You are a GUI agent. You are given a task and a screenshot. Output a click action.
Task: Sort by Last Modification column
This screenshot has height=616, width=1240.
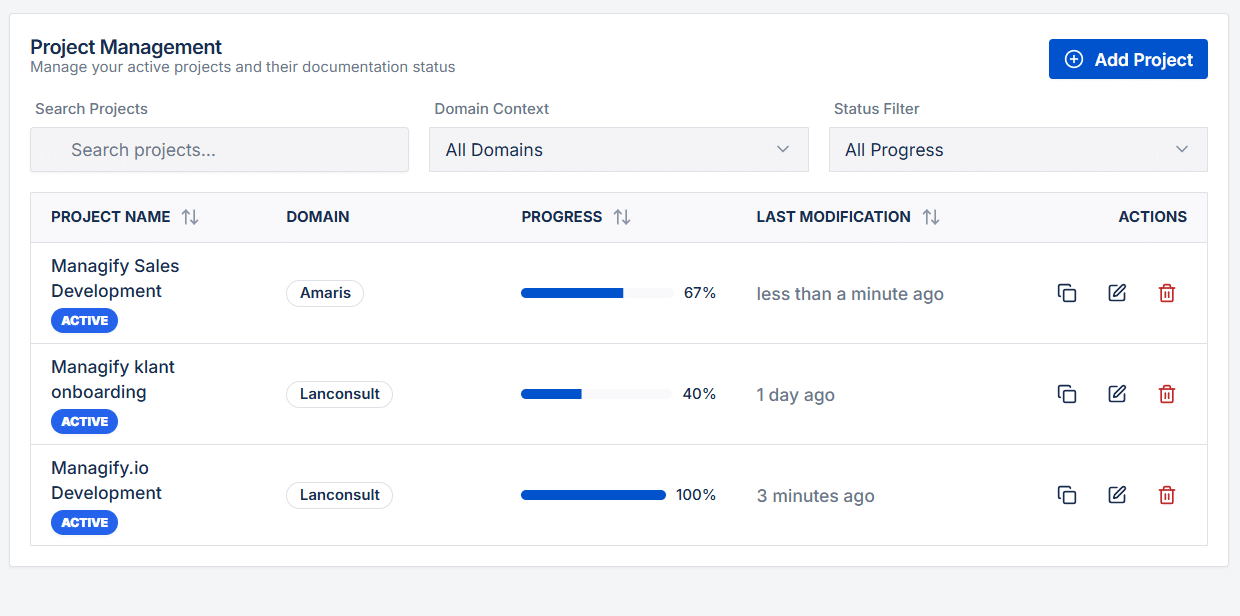pos(931,217)
